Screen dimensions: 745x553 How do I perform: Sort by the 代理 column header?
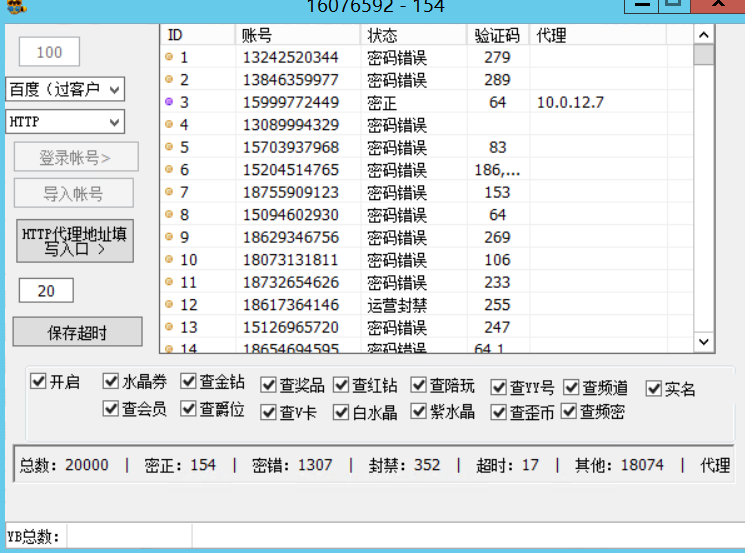click(x=598, y=35)
